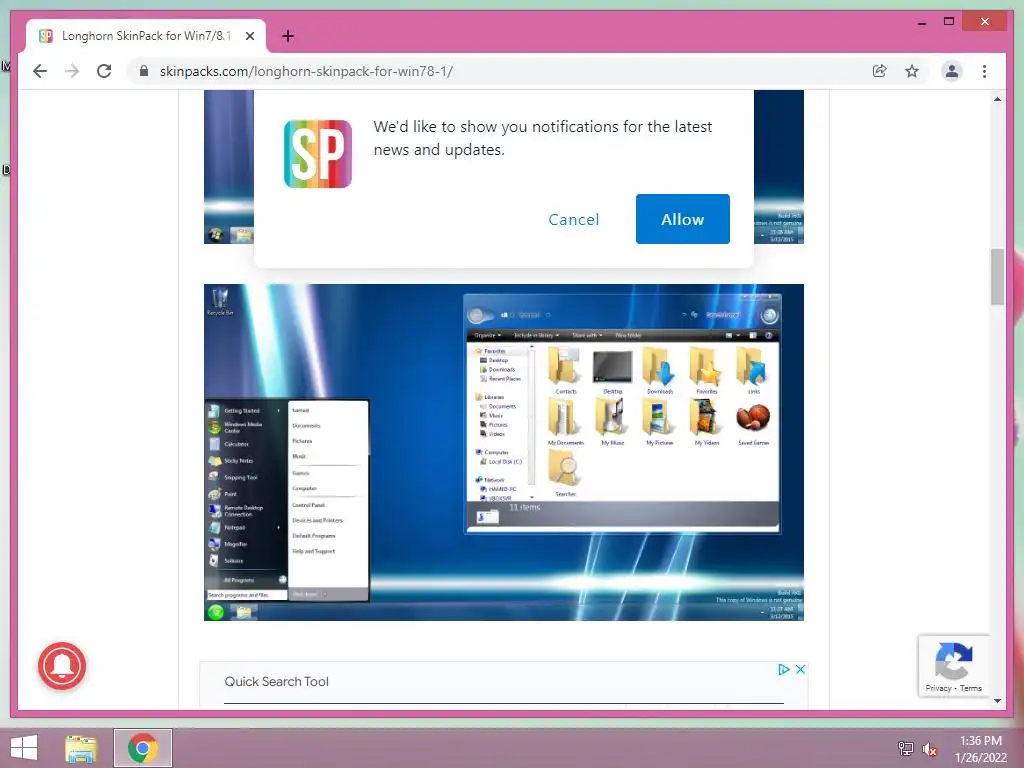Close the Quick Search Tool ad

pyautogui.click(x=800, y=669)
